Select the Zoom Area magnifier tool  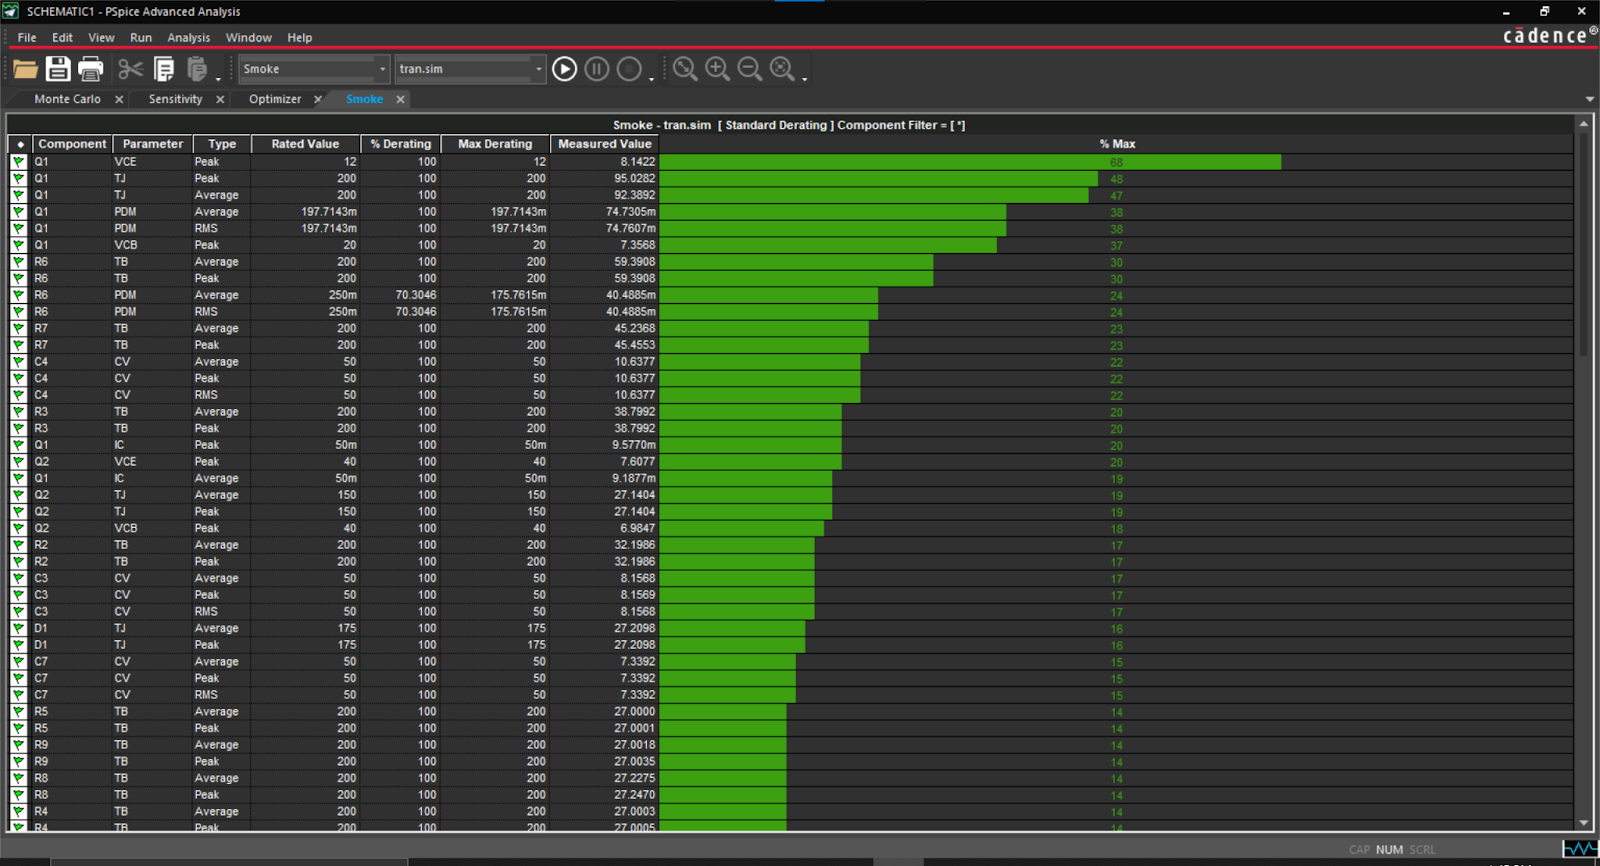pos(685,69)
